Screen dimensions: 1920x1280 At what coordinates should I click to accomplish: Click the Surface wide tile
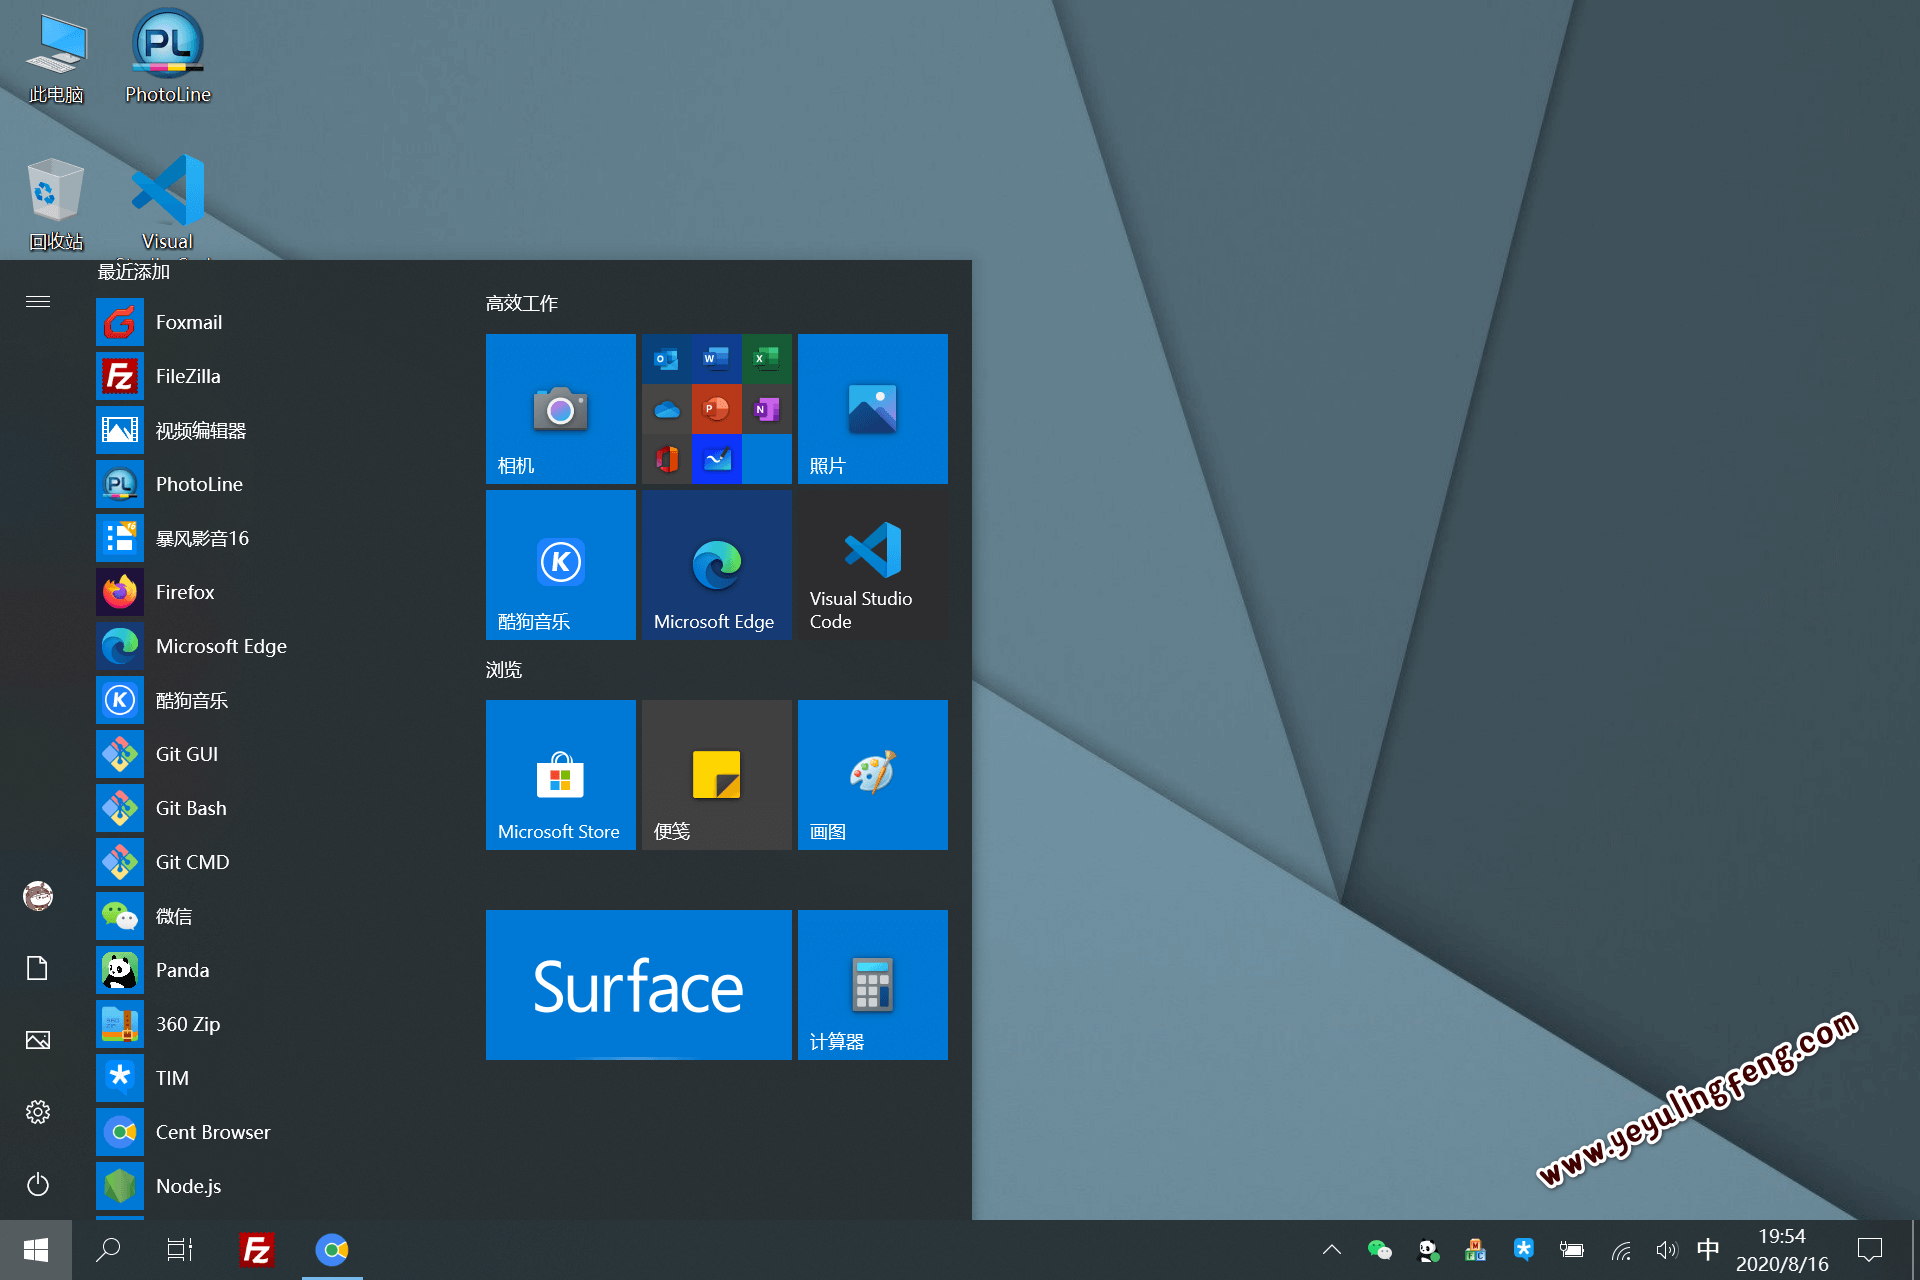tap(638, 984)
